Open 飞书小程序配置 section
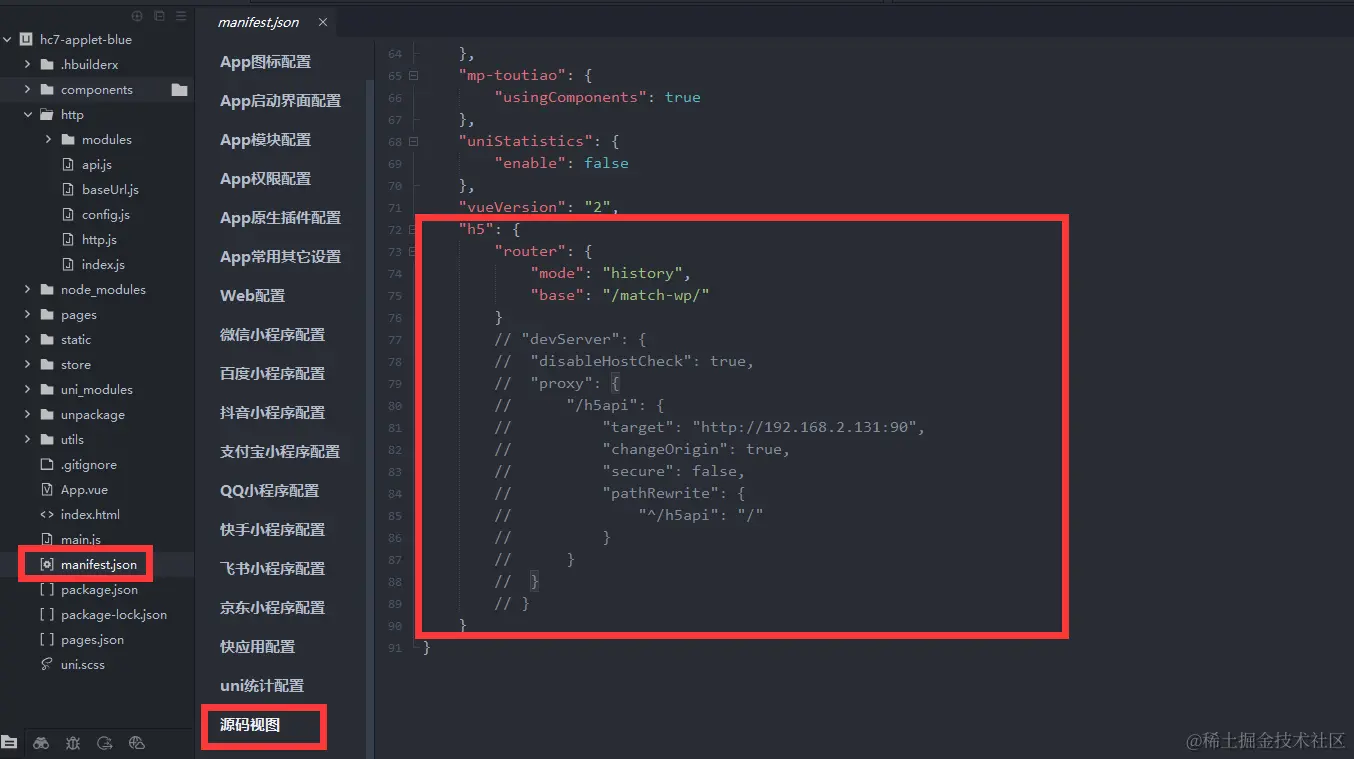The height and width of the screenshot is (759, 1354). pyautogui.click(x=272, y=569)
